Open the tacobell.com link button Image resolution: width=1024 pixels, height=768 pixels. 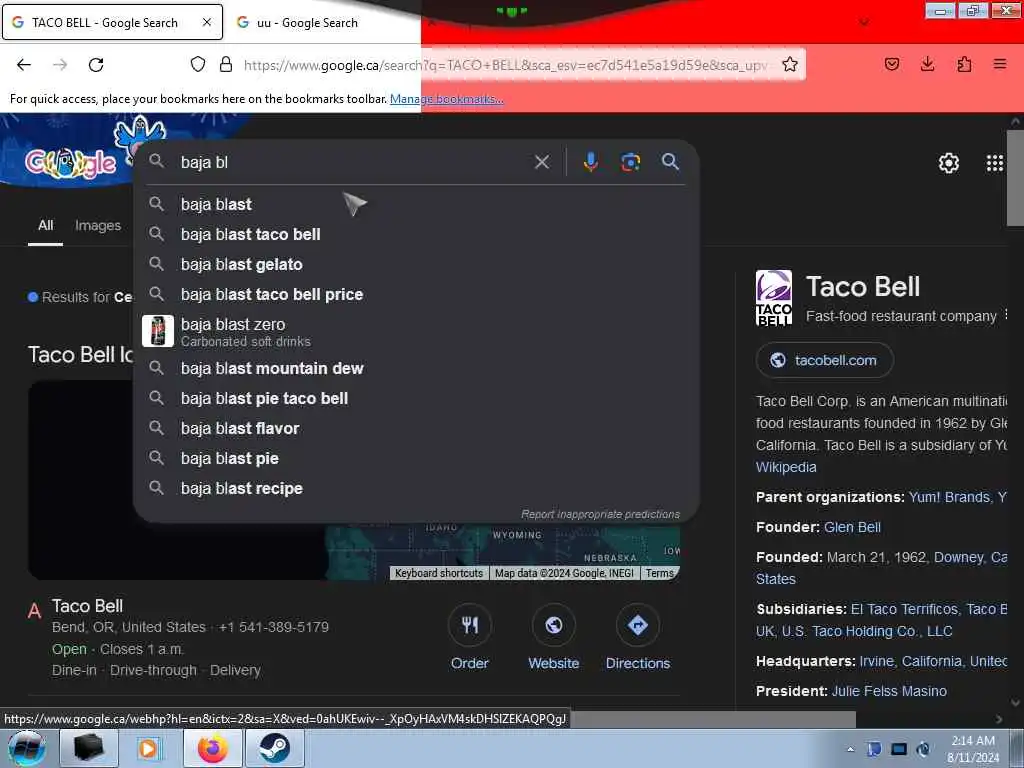824,360
